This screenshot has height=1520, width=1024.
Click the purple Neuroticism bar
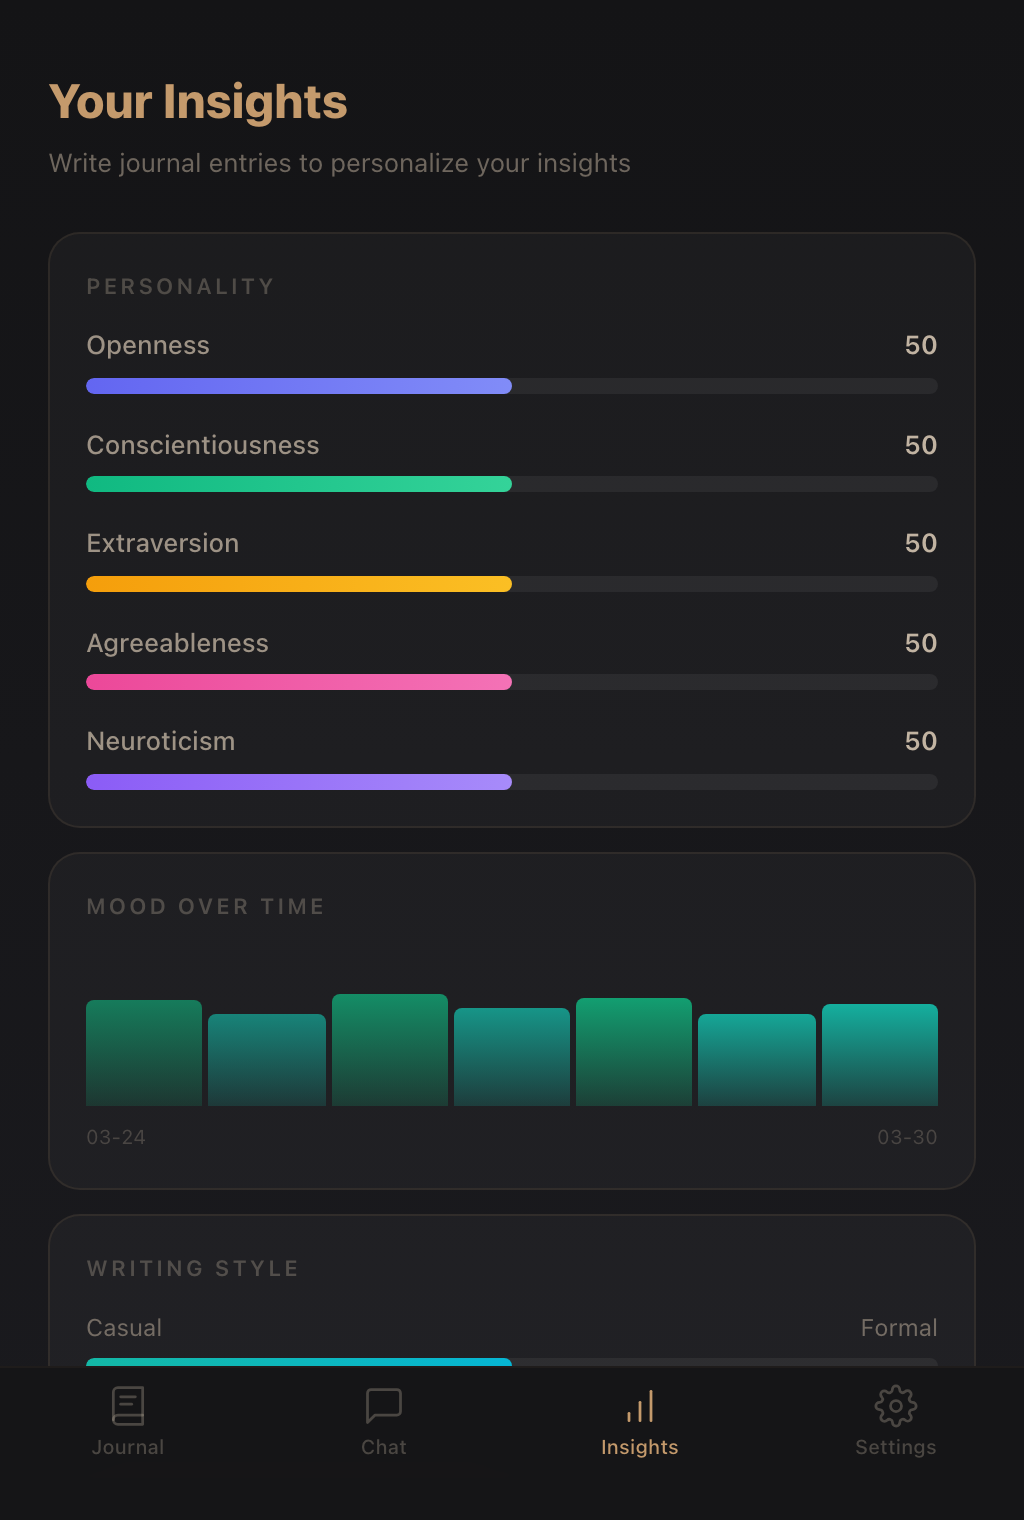click(512, 782)
